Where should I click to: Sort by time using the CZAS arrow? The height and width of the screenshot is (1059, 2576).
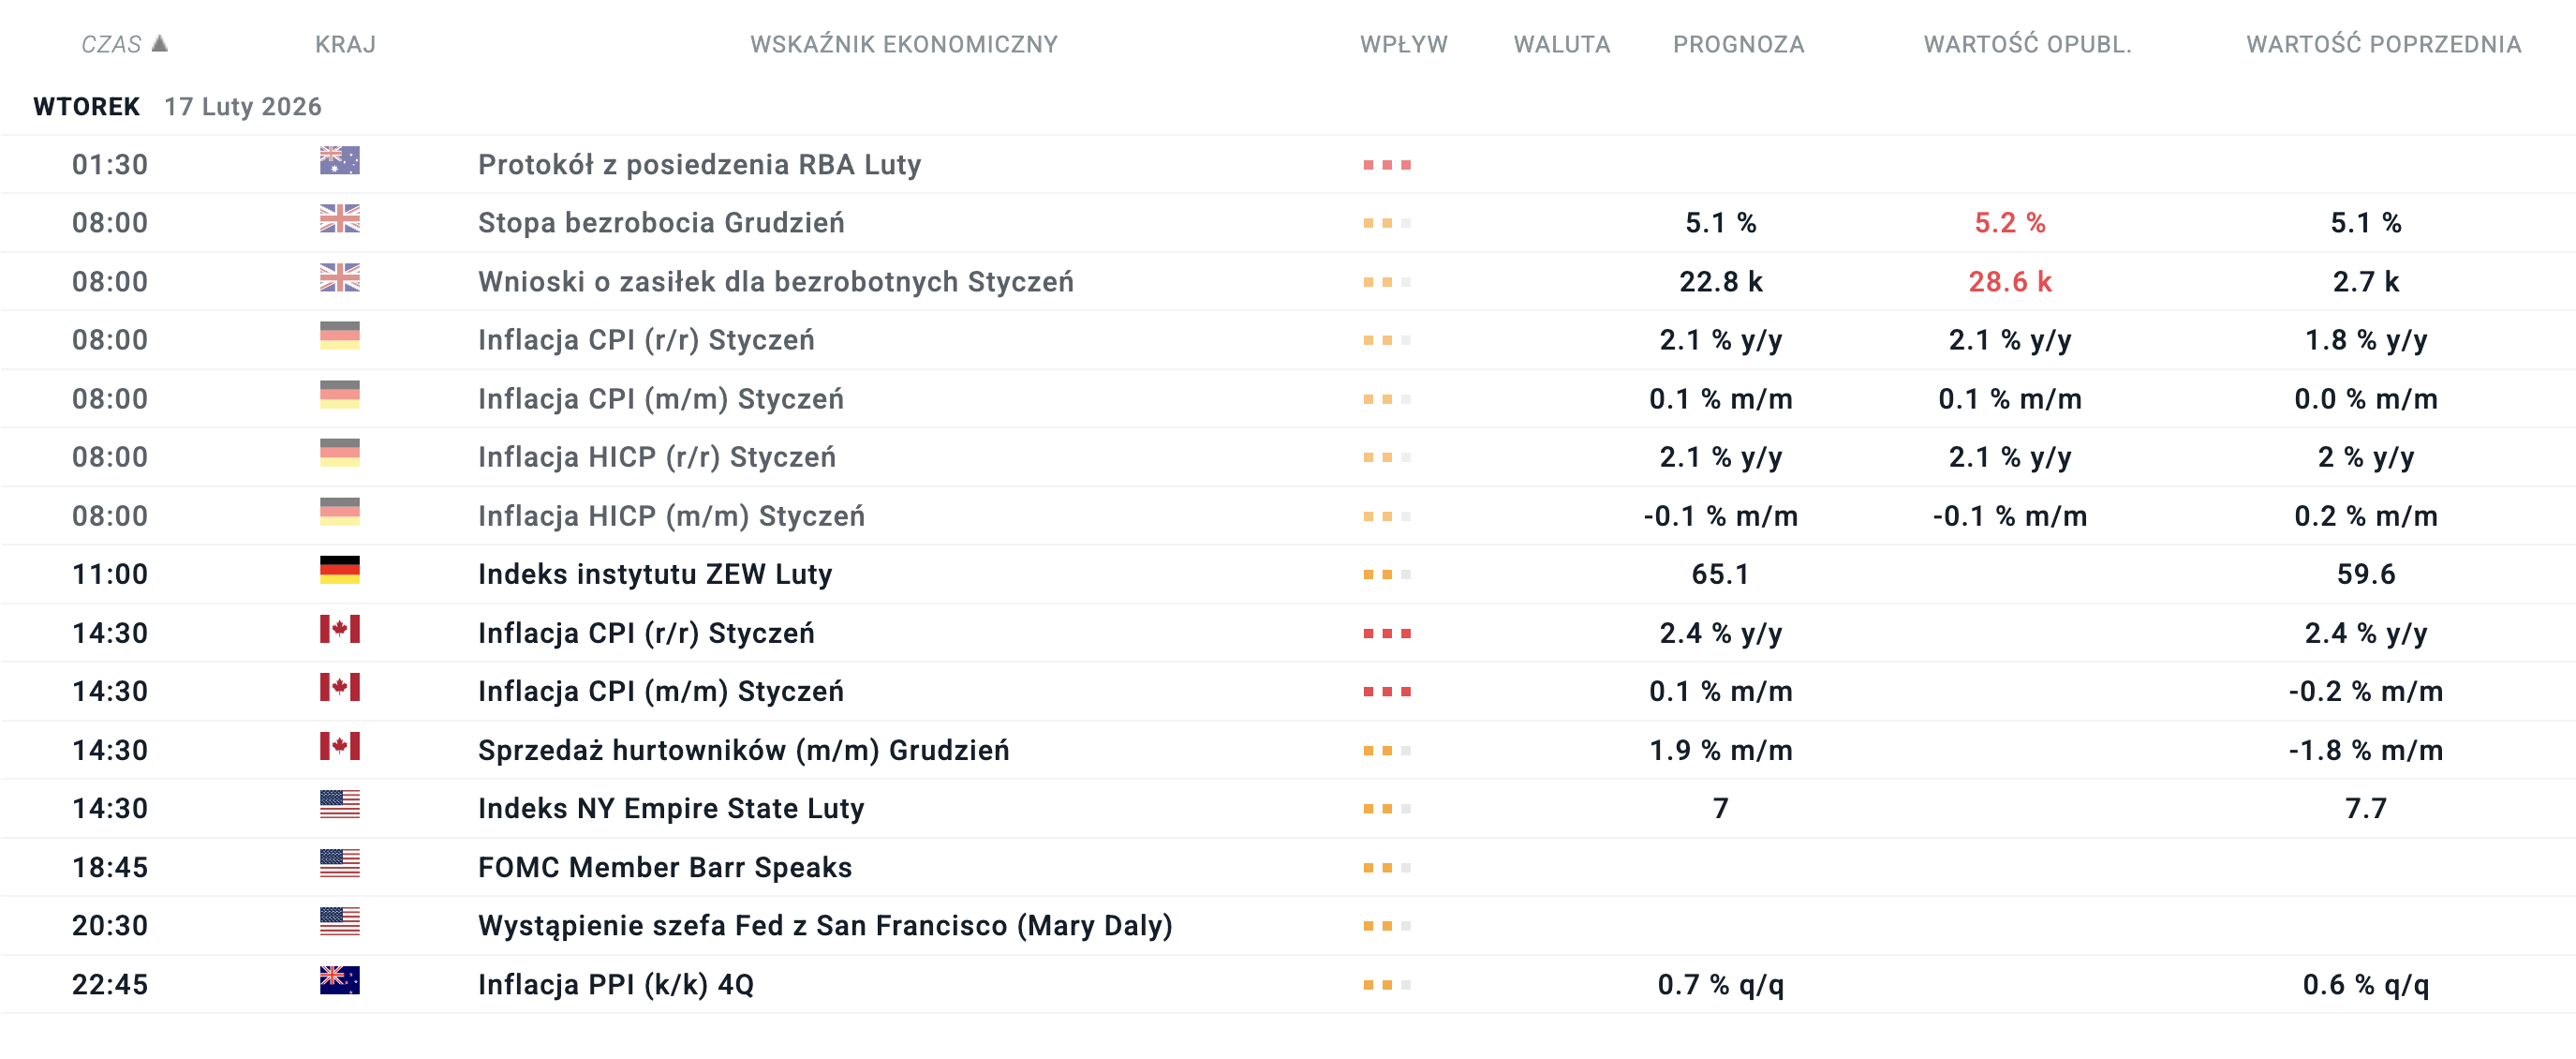pos(160,44)
